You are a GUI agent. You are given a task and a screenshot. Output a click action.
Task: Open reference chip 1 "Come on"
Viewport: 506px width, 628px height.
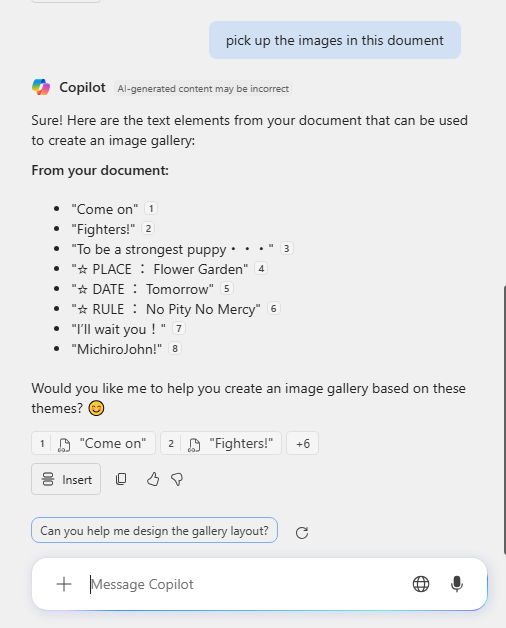(93, 443)
